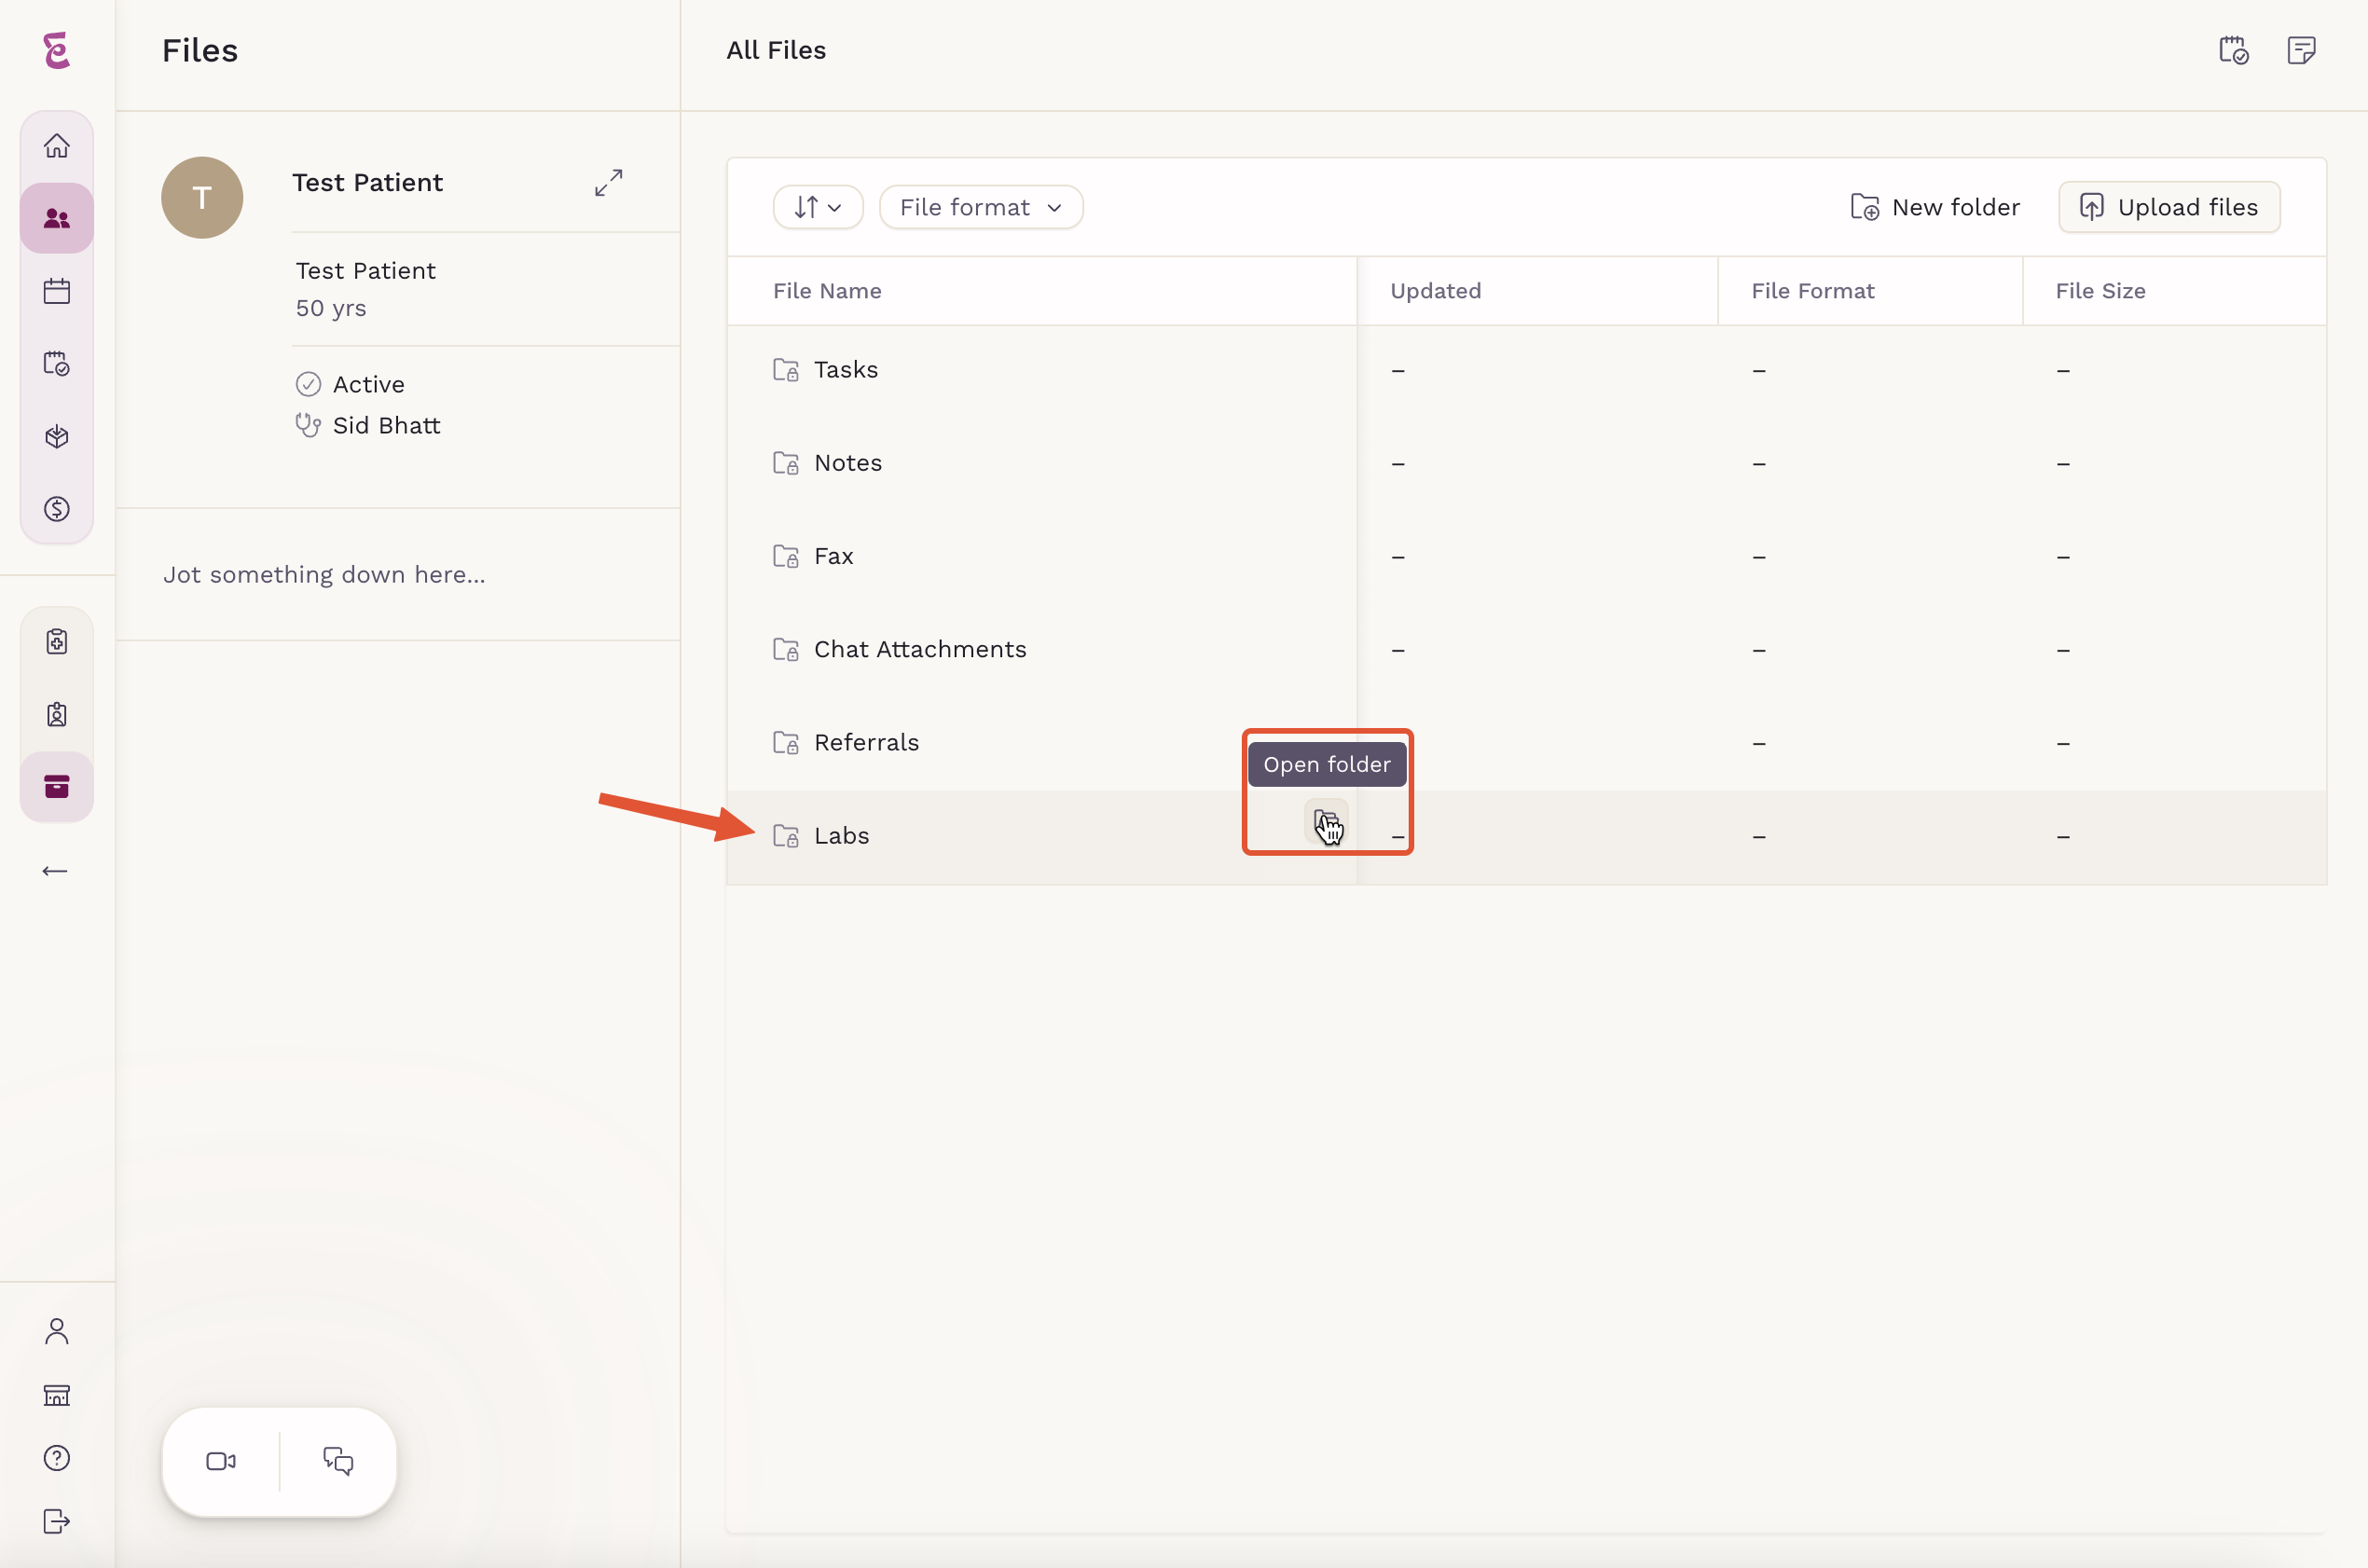This screenshot has width=2368, height=1568.
Task: Select the Files archive icon in sidebar
Action: point(57,787)
